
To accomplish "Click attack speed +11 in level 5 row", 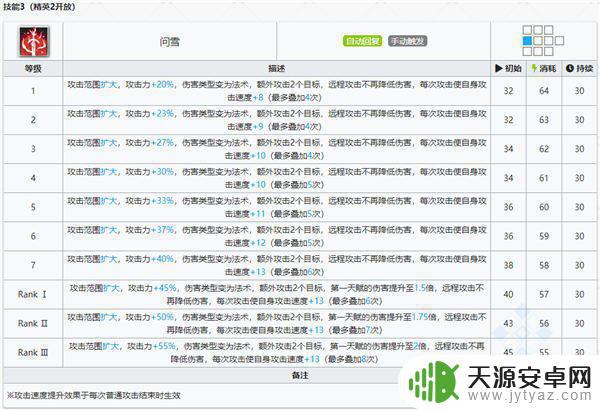I will coord(258,214).
